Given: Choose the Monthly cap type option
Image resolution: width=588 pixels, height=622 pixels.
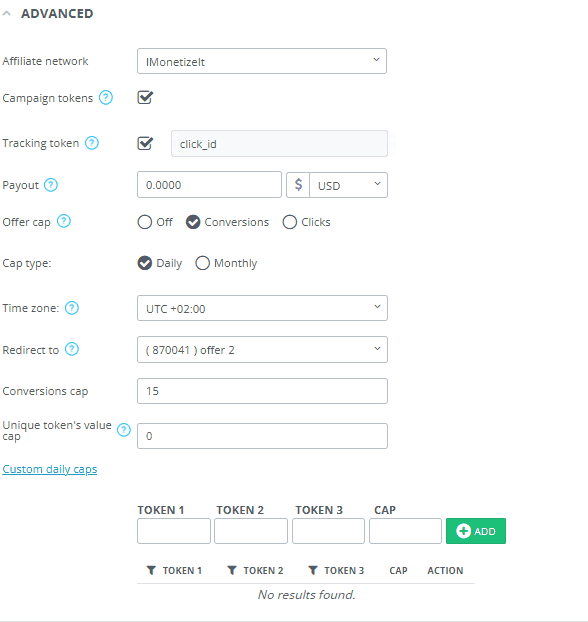Looking at the screenshot, I should pos(202,263).
